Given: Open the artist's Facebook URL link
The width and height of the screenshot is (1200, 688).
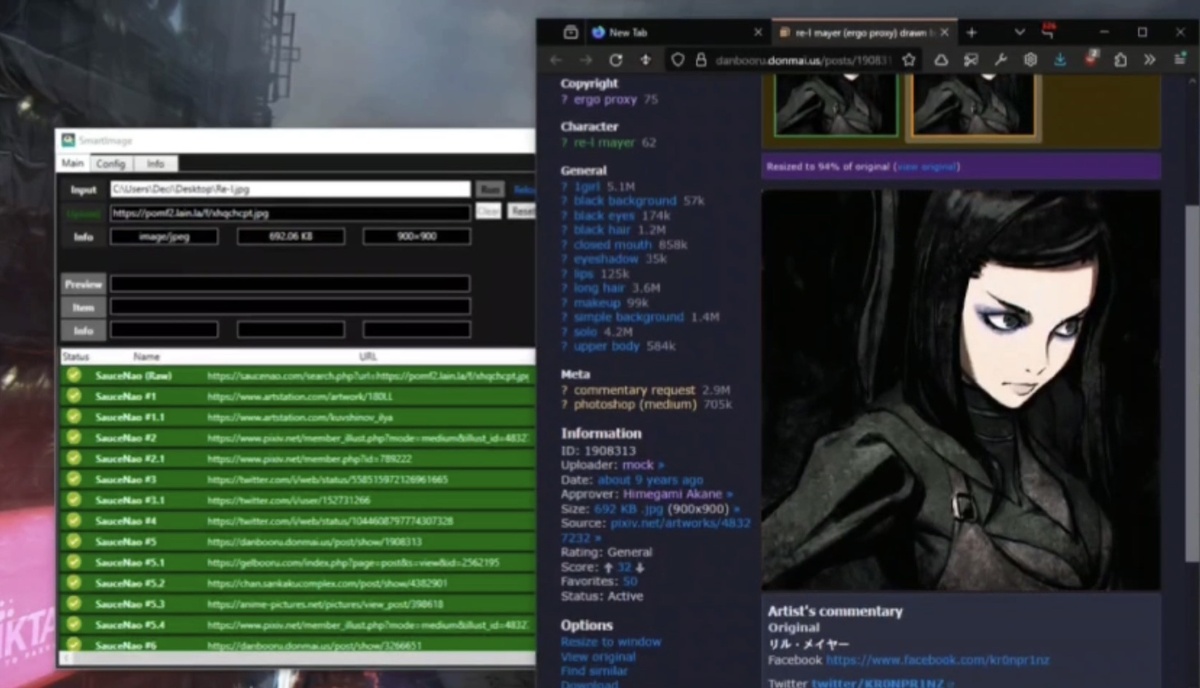Looking at the screenshot, I should [x=938, y=660].
